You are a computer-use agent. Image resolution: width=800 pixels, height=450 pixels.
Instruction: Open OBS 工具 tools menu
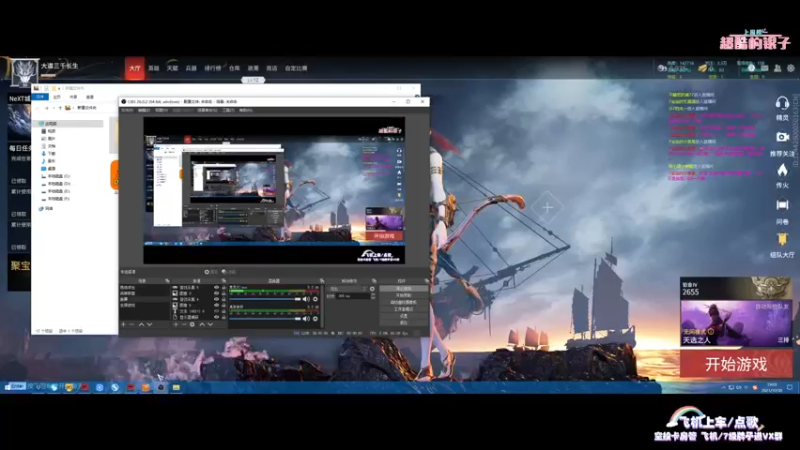point(229,110)
